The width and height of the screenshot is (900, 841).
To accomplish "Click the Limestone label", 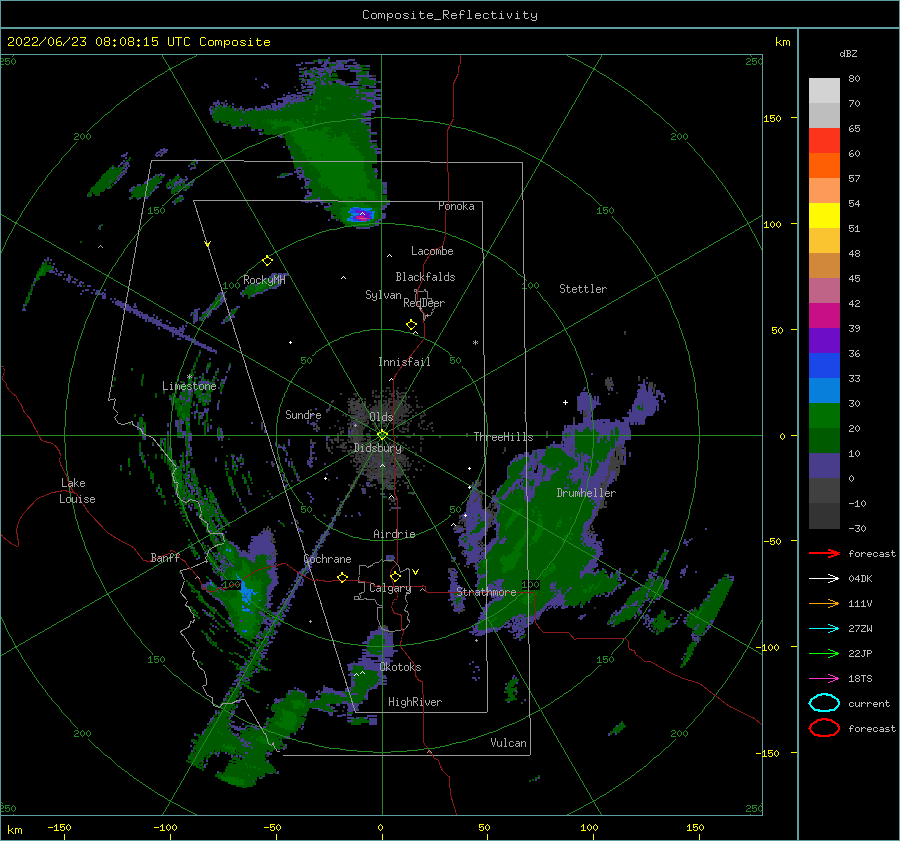I will [189, 386].
